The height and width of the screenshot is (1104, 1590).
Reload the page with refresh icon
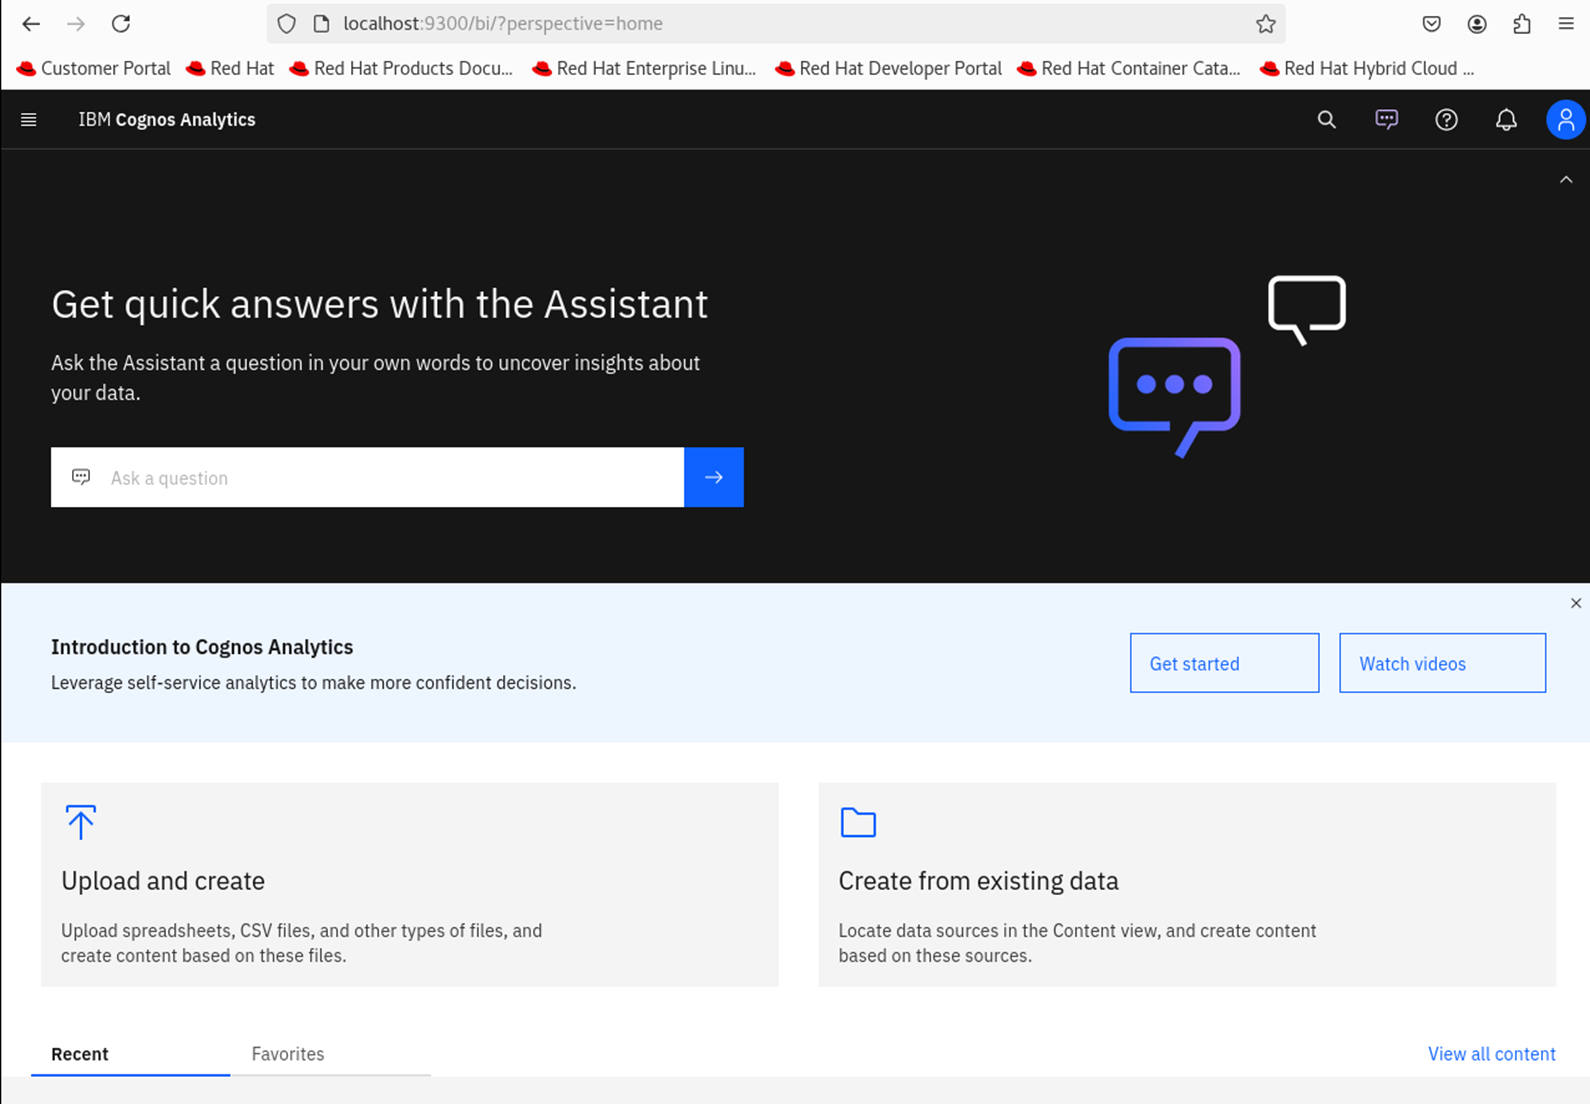coord(121,24)
